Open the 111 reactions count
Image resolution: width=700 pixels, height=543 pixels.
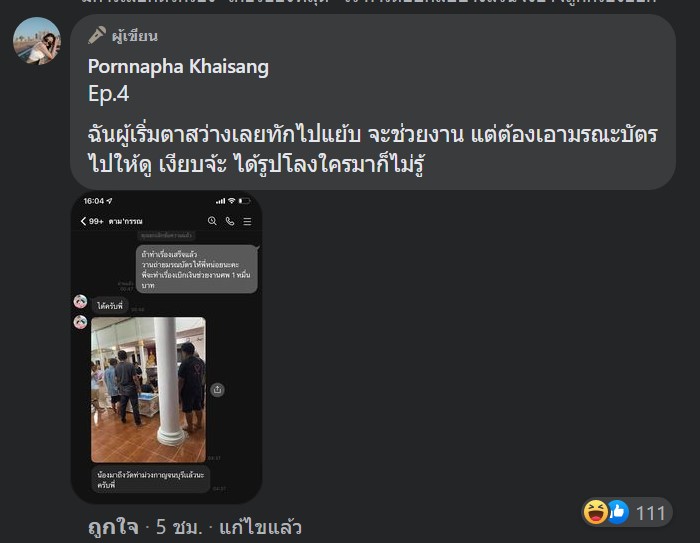point(650,513)
